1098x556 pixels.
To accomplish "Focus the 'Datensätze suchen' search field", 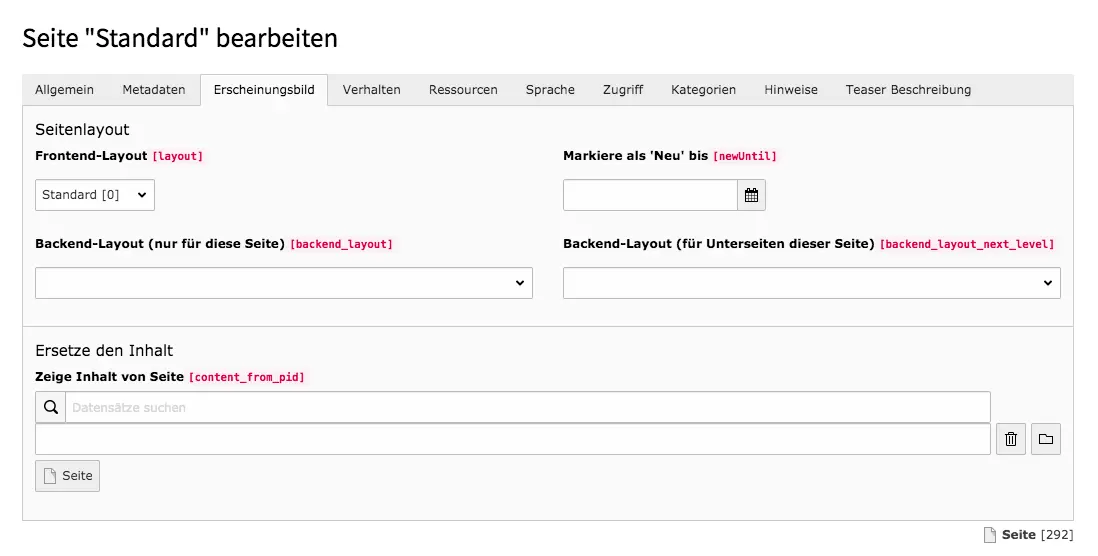I will 527,407.
